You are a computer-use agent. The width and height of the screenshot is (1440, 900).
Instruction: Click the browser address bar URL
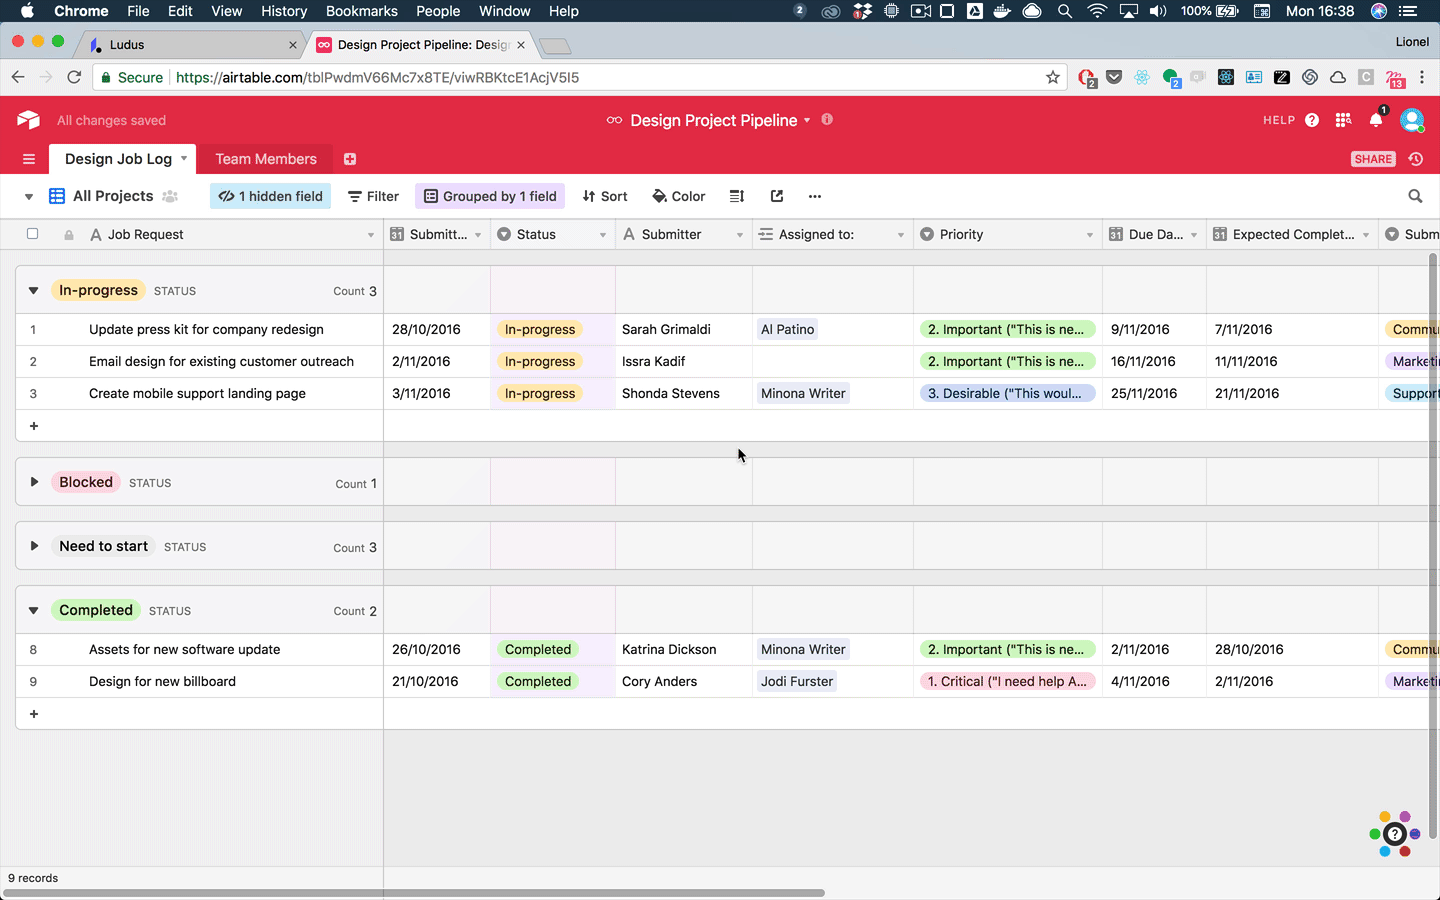[377, 77]
